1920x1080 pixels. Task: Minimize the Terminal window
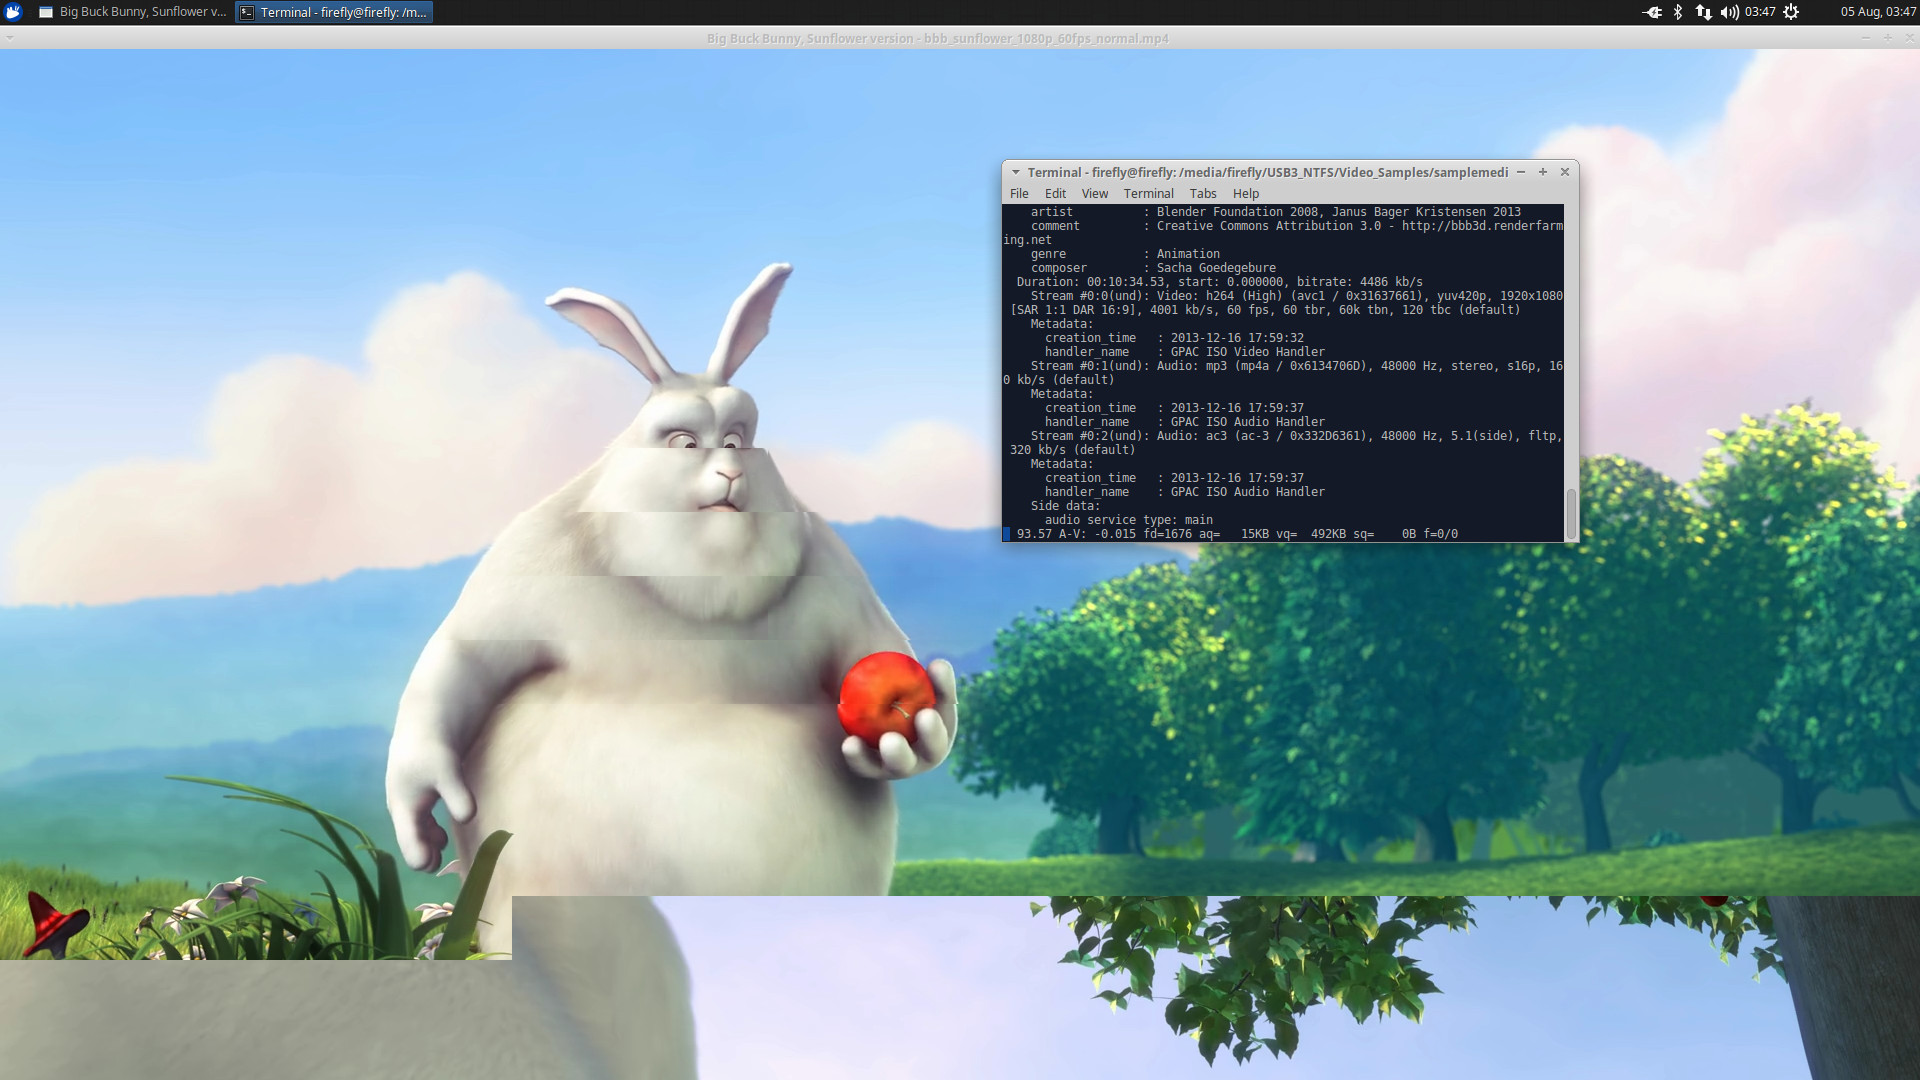(x=1521, y=172)
